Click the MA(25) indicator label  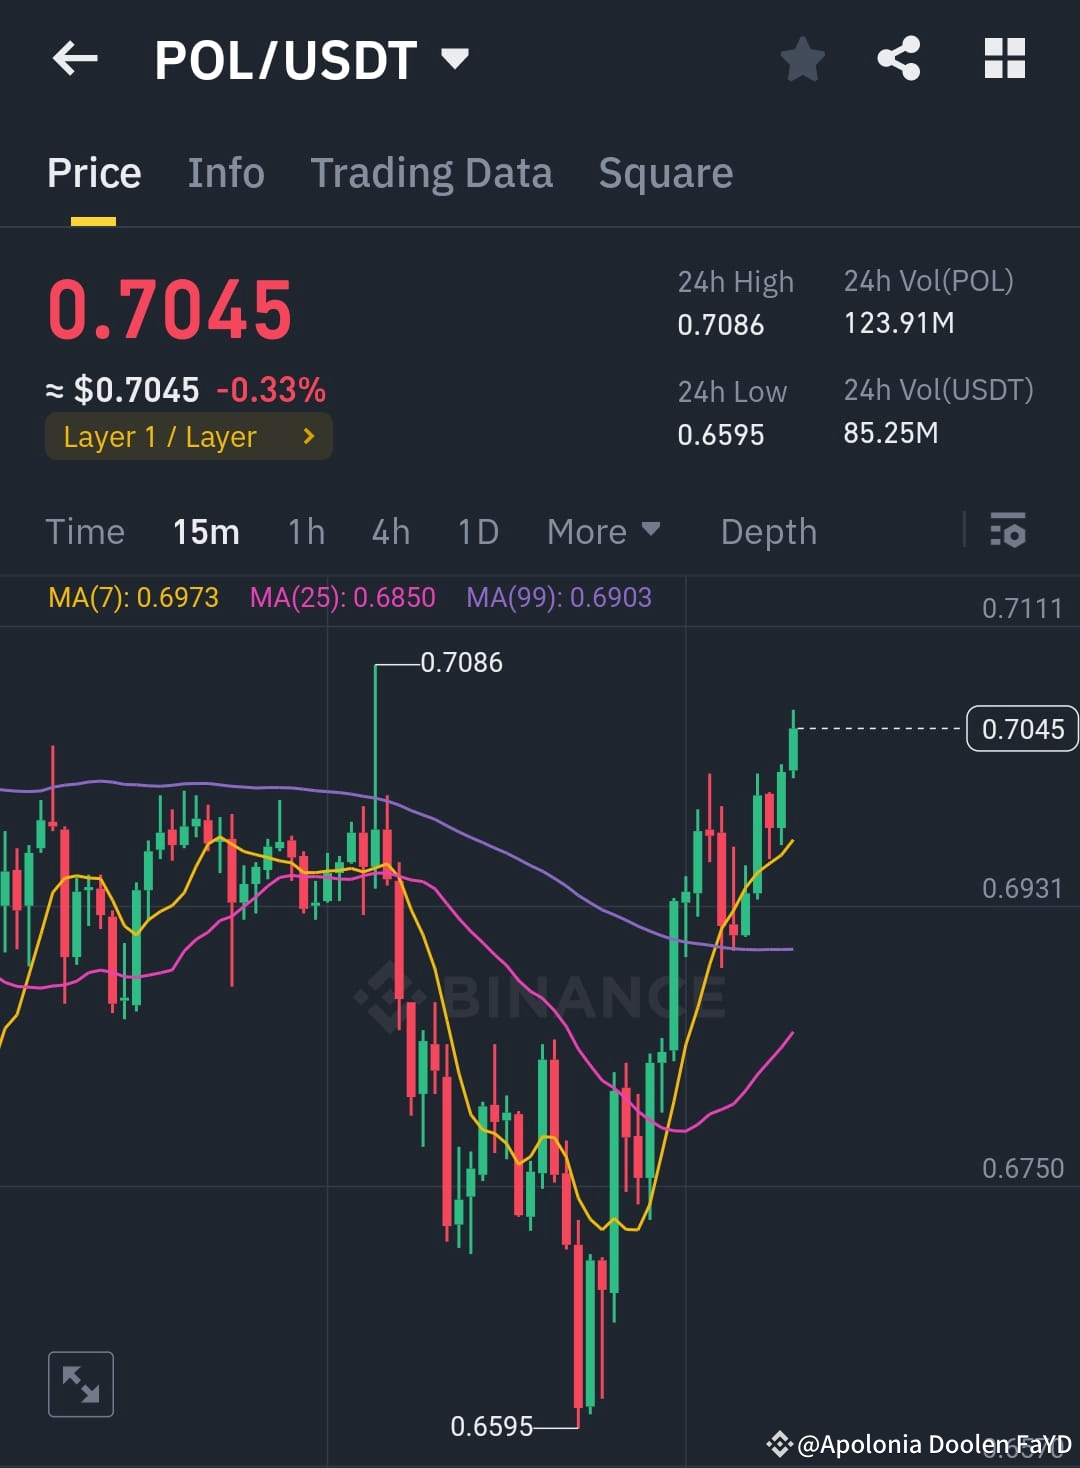pyautogui.click(x=342, y=597)
